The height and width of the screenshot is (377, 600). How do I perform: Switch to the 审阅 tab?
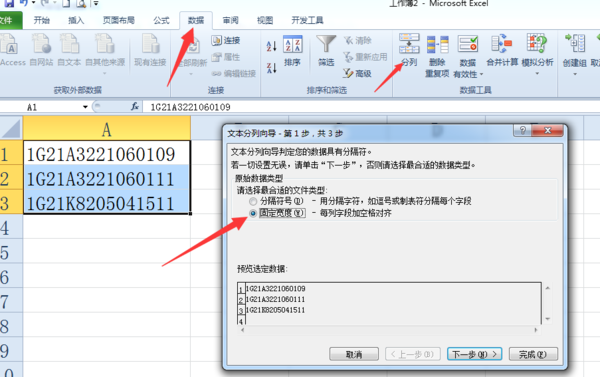(x=230, y=20)
